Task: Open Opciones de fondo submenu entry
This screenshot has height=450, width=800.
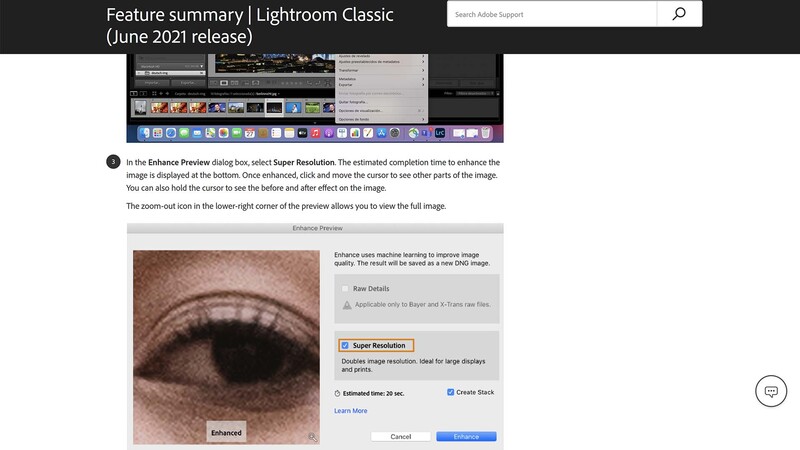Action: [354, 119]
